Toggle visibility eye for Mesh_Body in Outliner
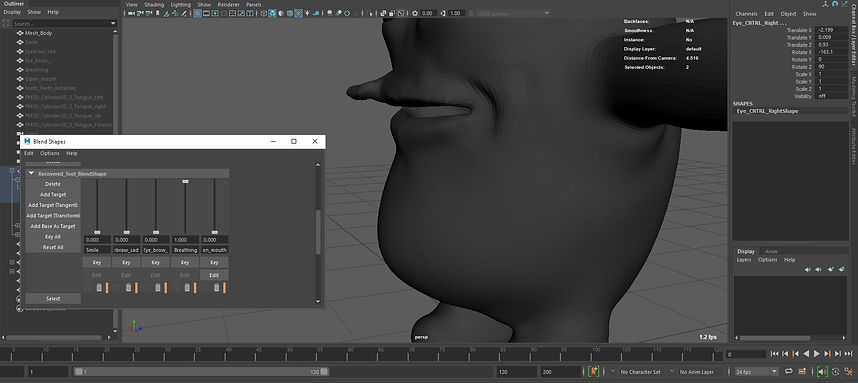Screen dimensions: 858x383 pos(19,33)
